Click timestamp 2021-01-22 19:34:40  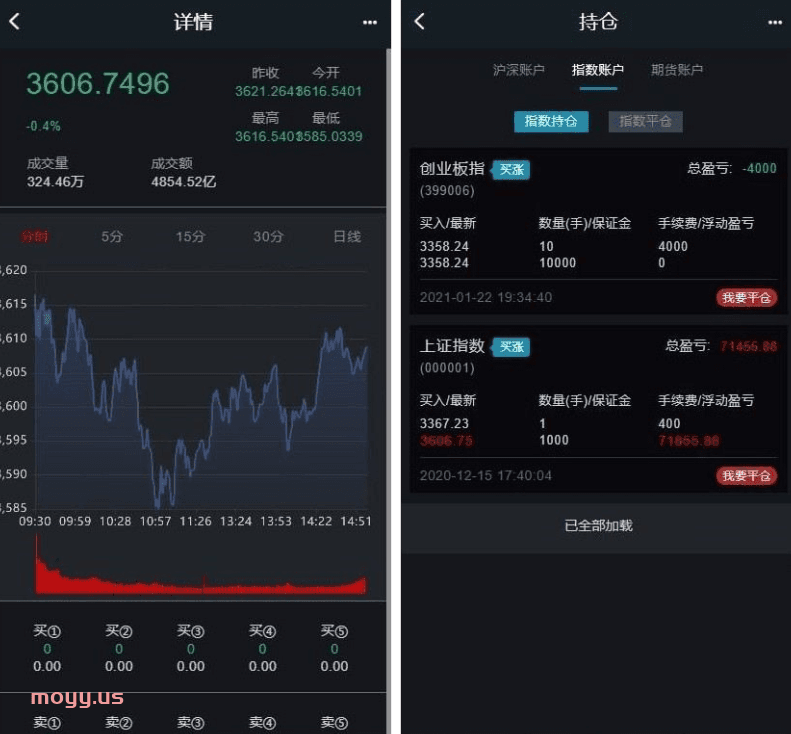[486, 298]
